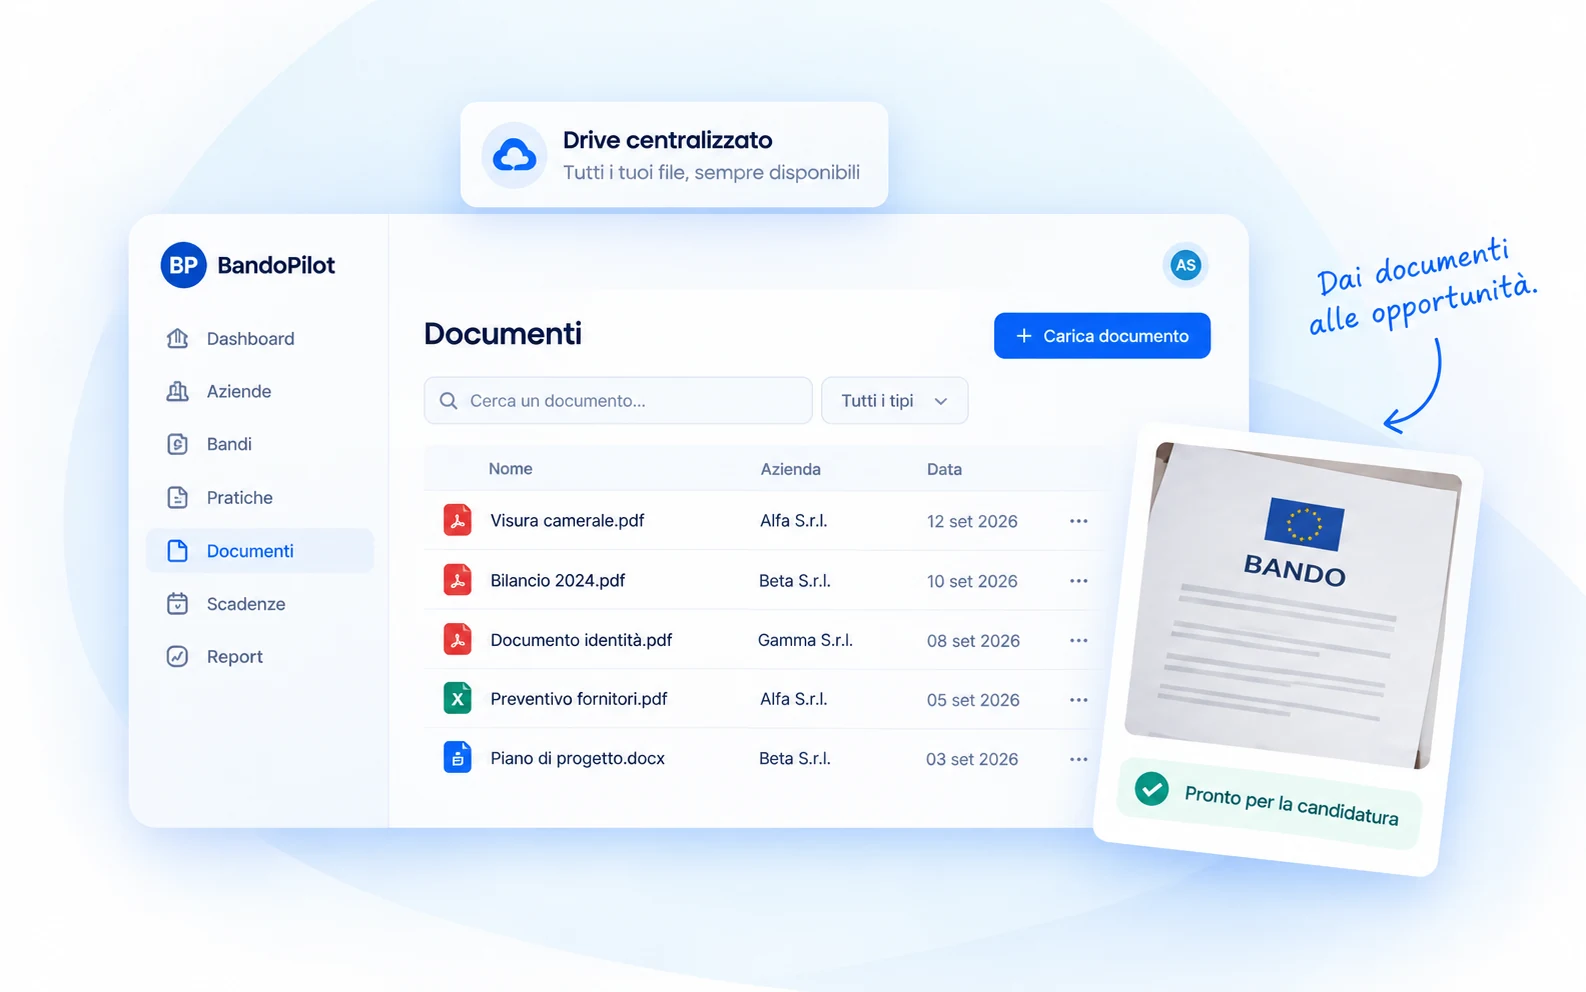This screenshot has width=1586, height=992.
Task: Click the spreadsheet icon for Preventivo fornitori.pdf
Action: click(458, 699)
